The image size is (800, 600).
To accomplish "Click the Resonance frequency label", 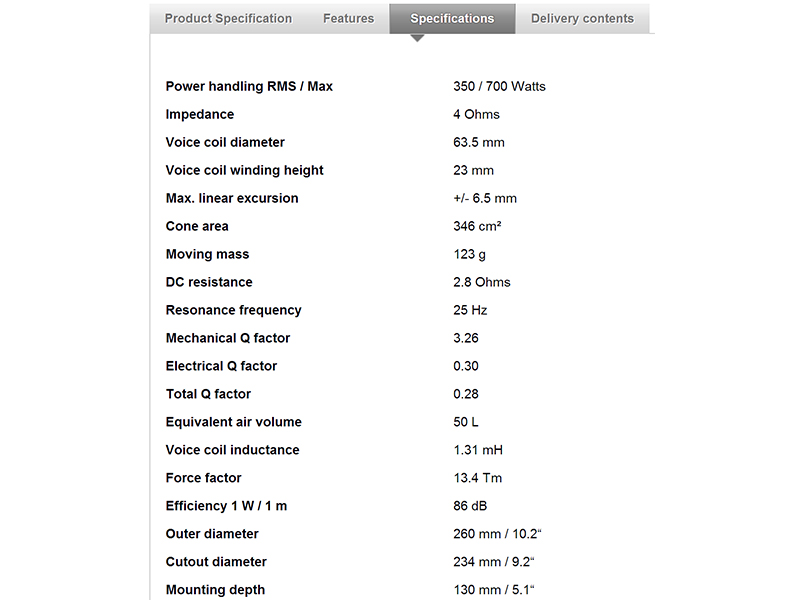I will coord(233,310).
